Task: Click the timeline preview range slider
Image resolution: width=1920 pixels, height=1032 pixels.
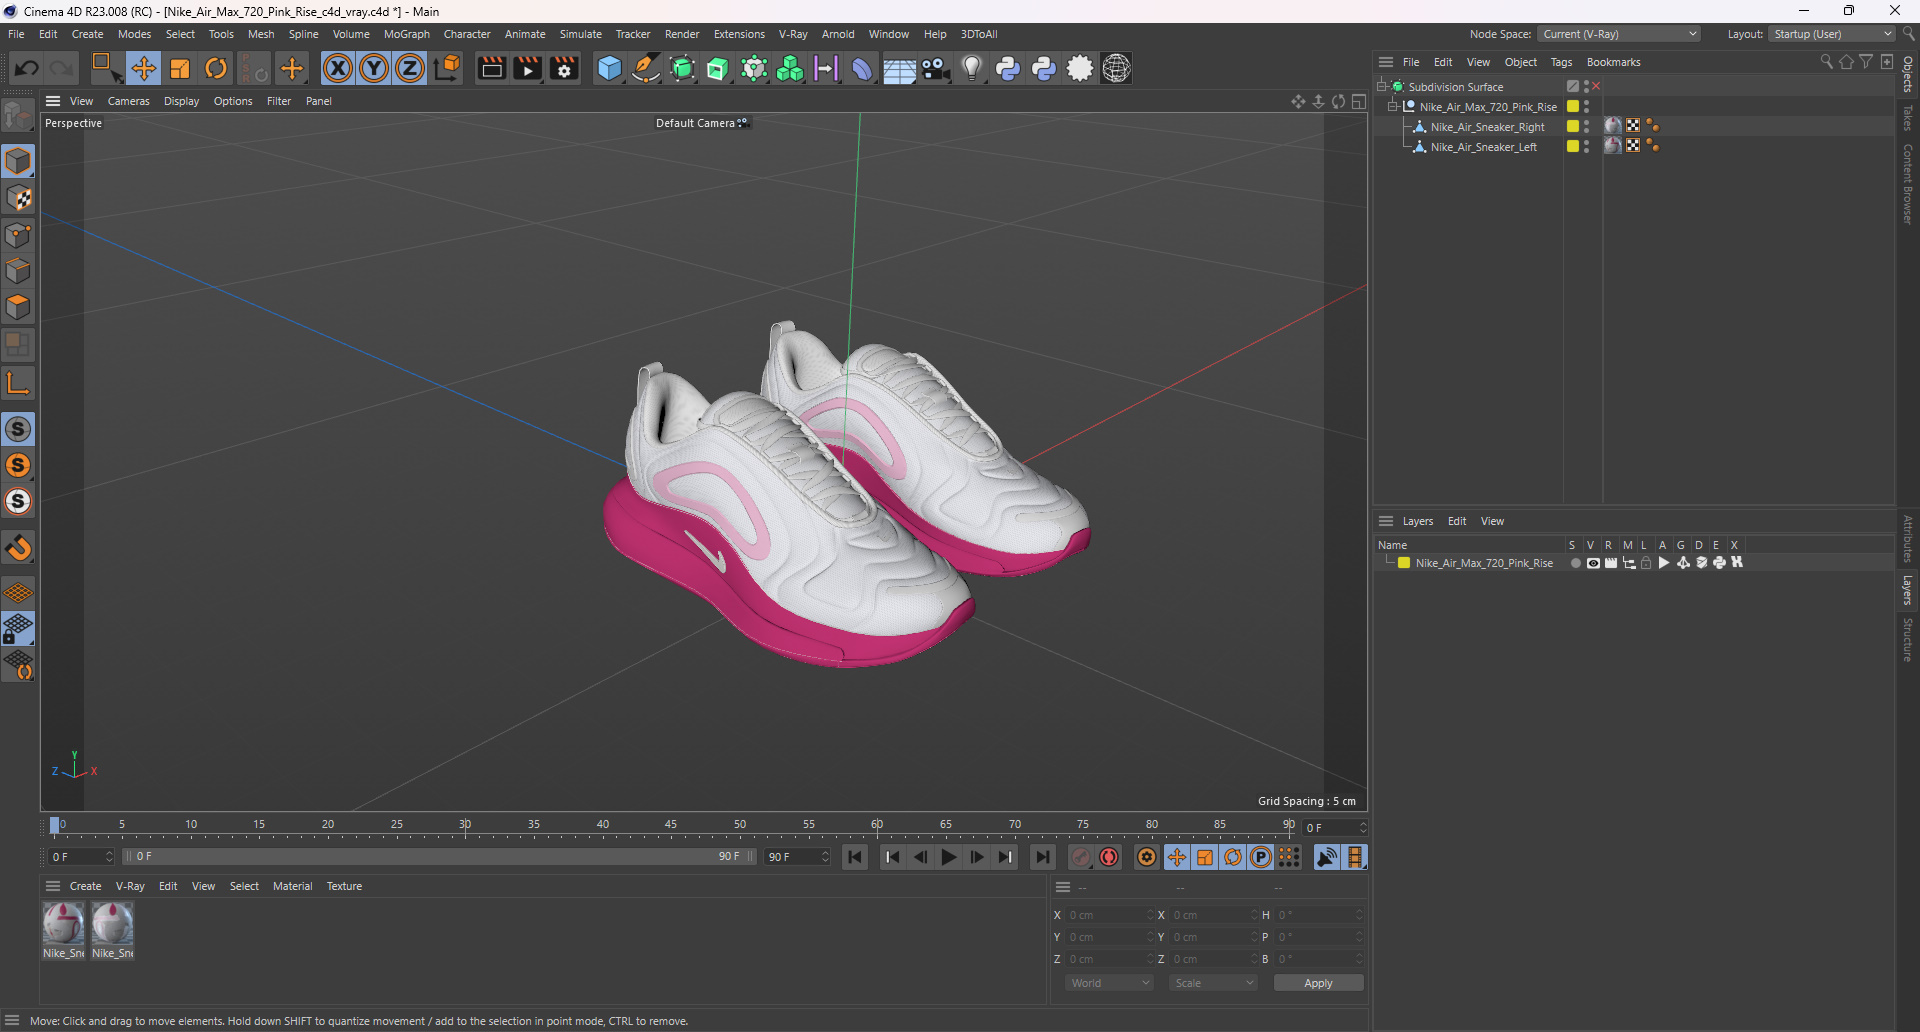Action: click(x=439, y=857)
